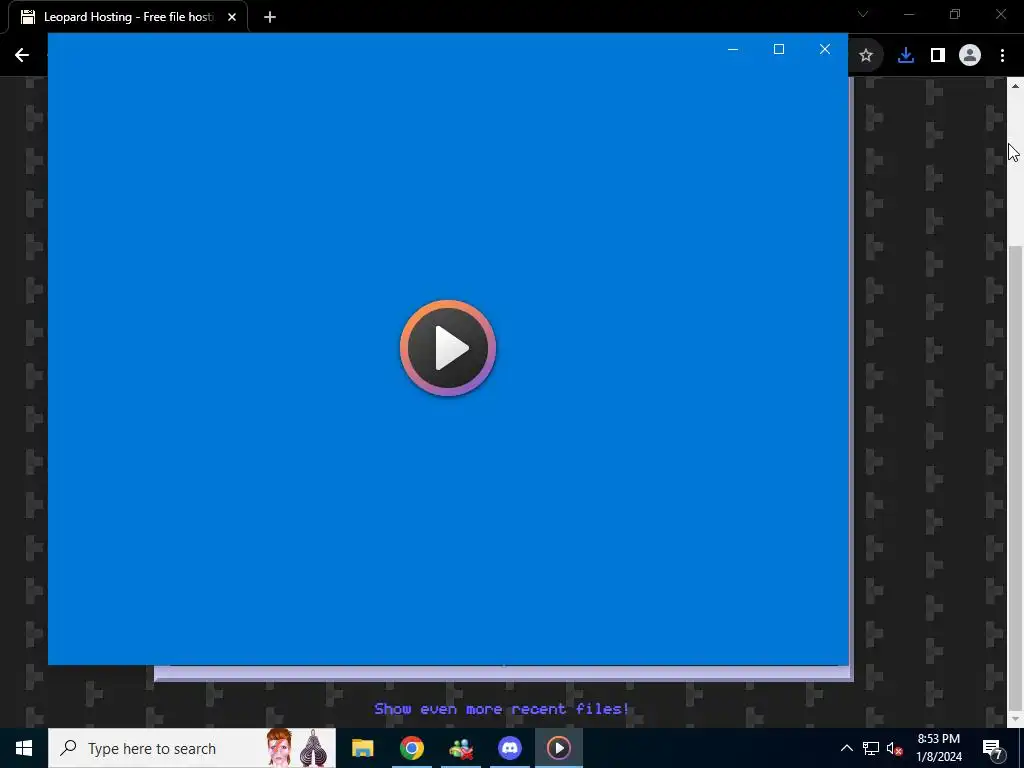
Task: Minimize the Chrome window
Action: click(909, 14)
